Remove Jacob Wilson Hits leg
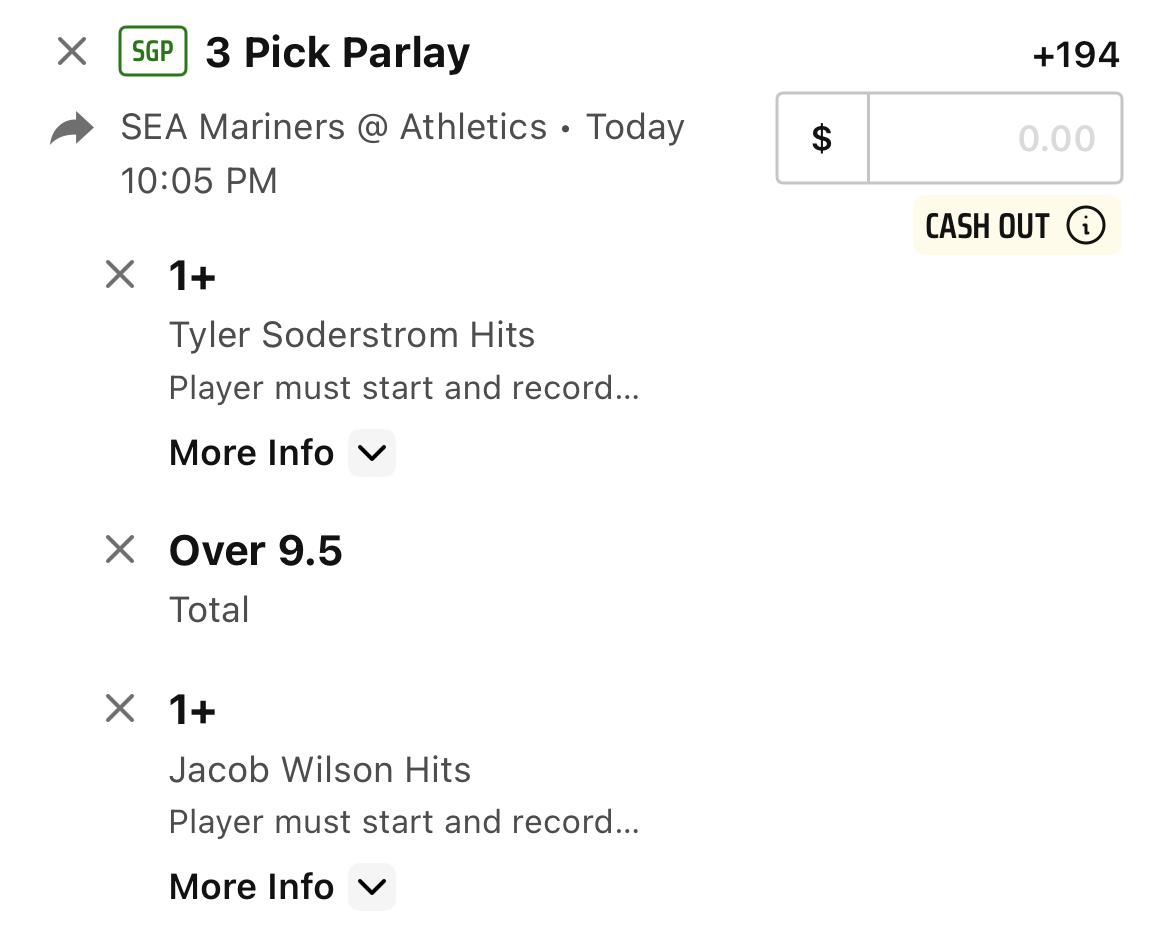The height and width of the screenshot is (929, 1170). coord(120,708)
